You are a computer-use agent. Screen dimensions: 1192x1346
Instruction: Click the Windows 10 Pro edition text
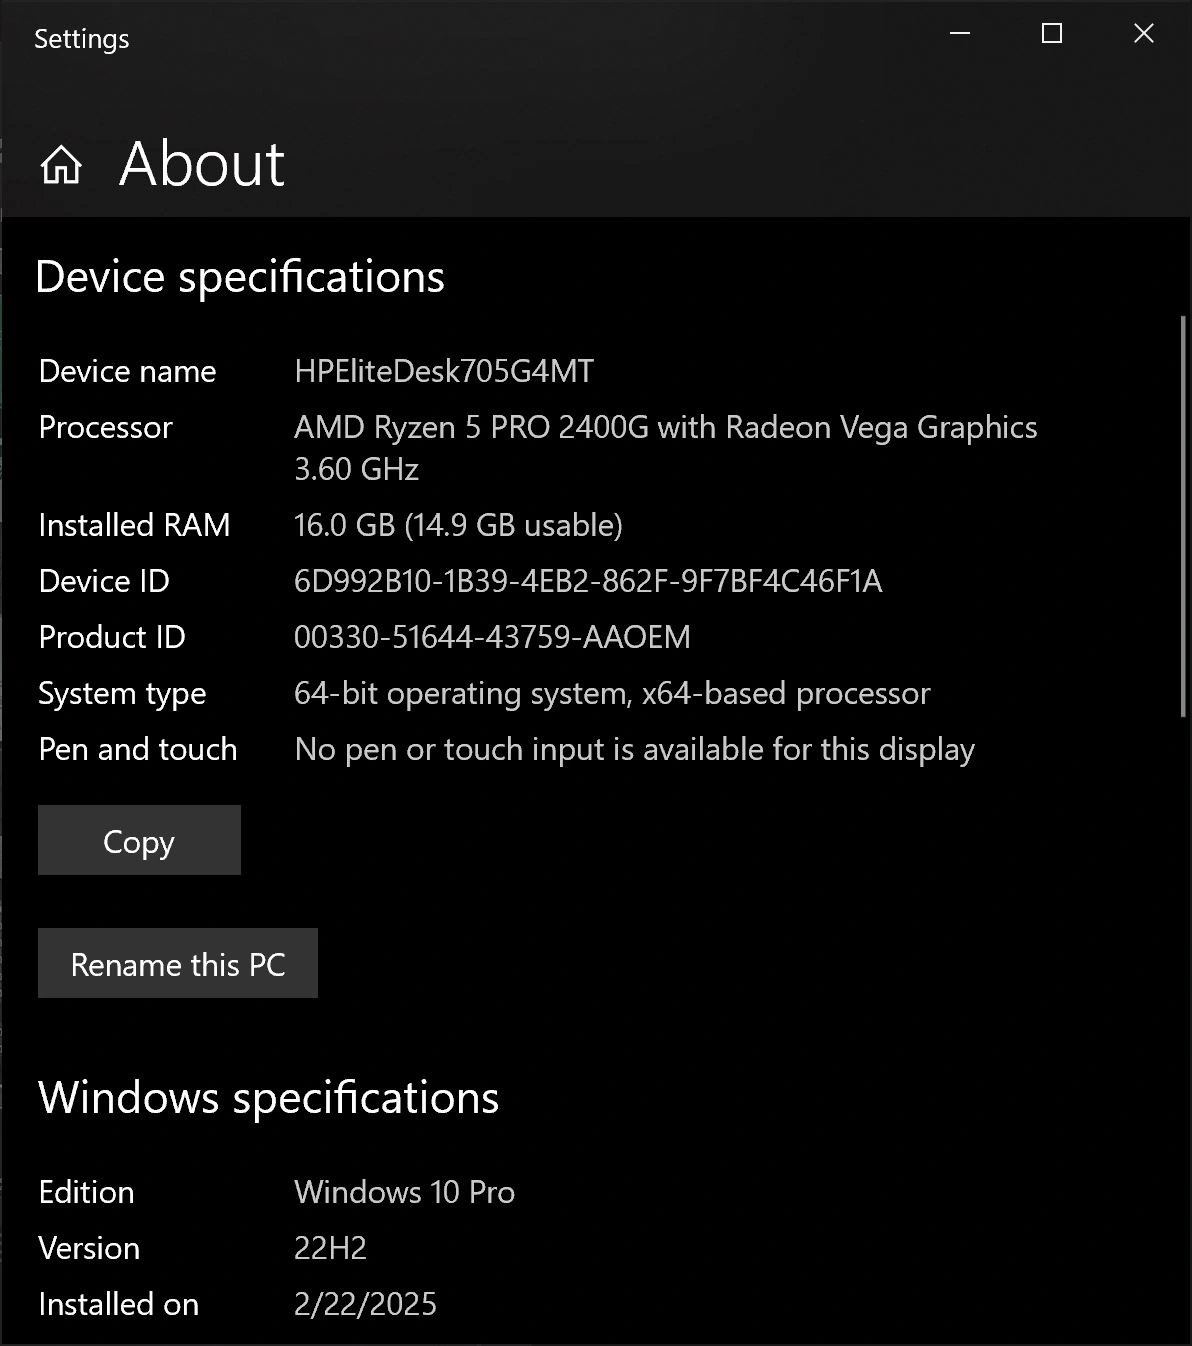click(x=405, y=1192)
